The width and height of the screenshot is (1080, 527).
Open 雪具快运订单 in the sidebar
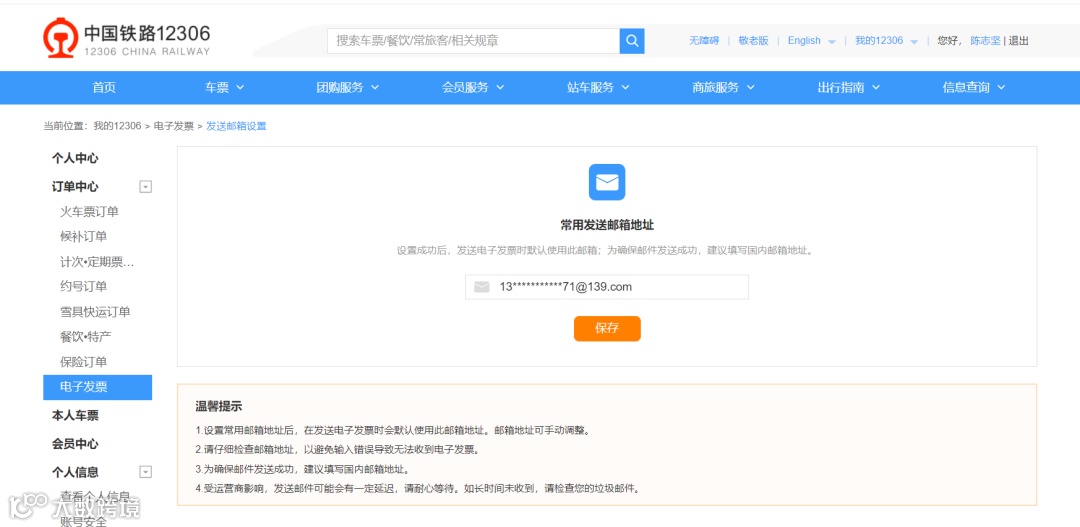coord(95,312)
